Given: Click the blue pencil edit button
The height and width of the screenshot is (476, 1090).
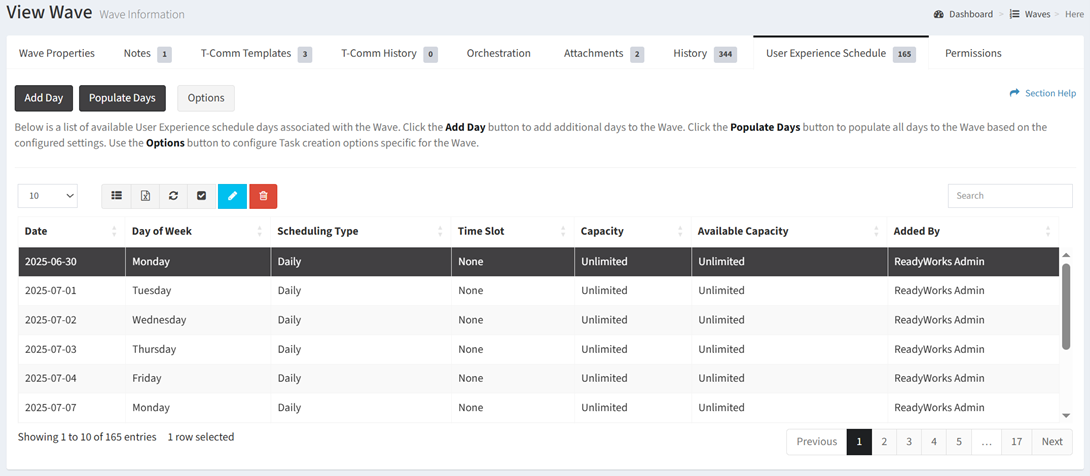Looking at the screenshot, I should pos(232,196).
